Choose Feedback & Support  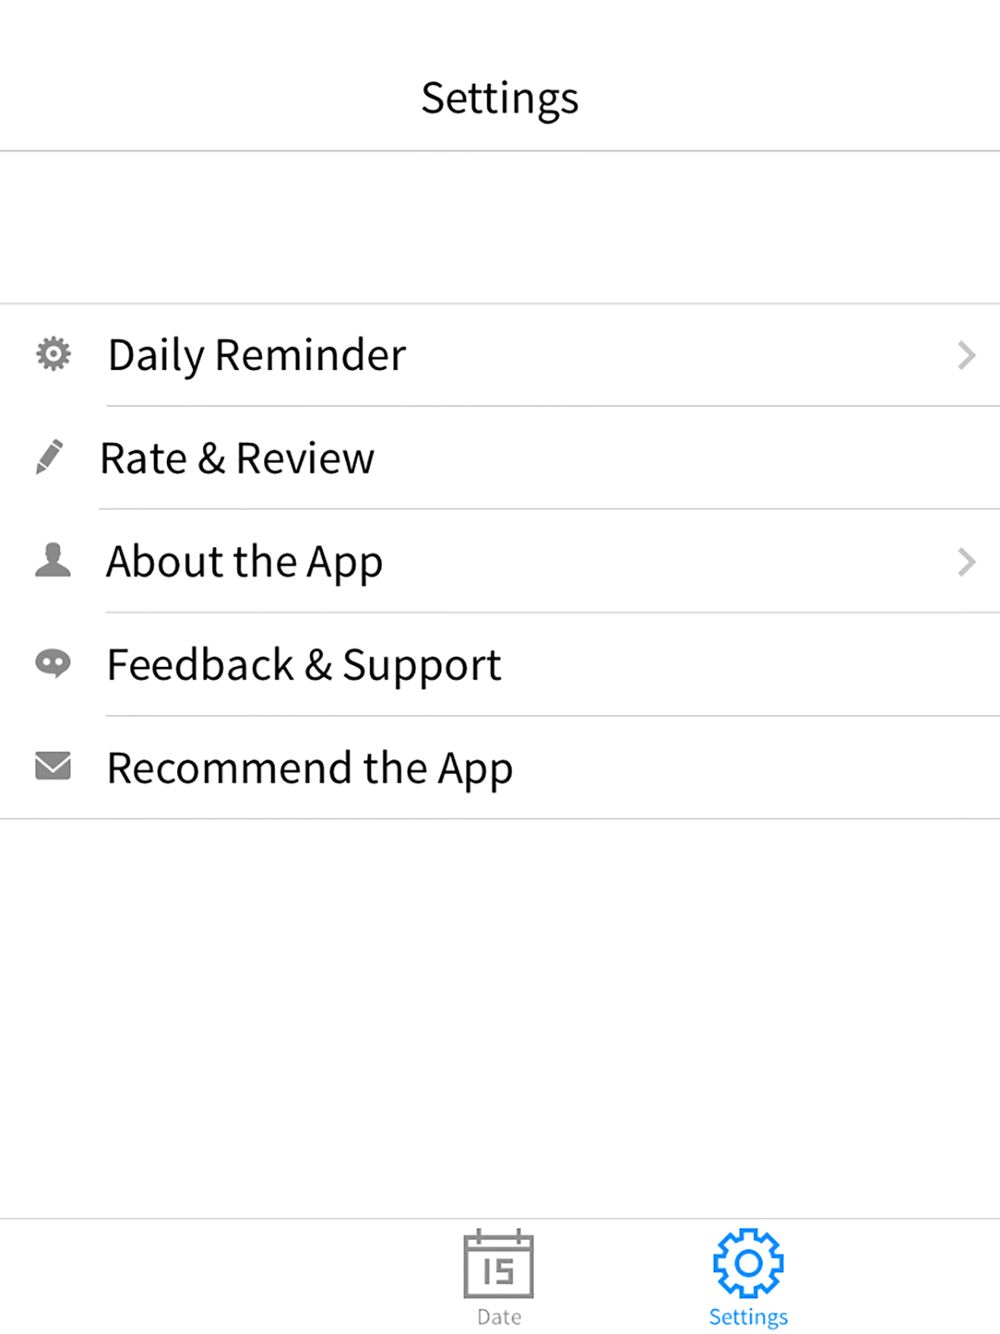(x=500, y=664)
